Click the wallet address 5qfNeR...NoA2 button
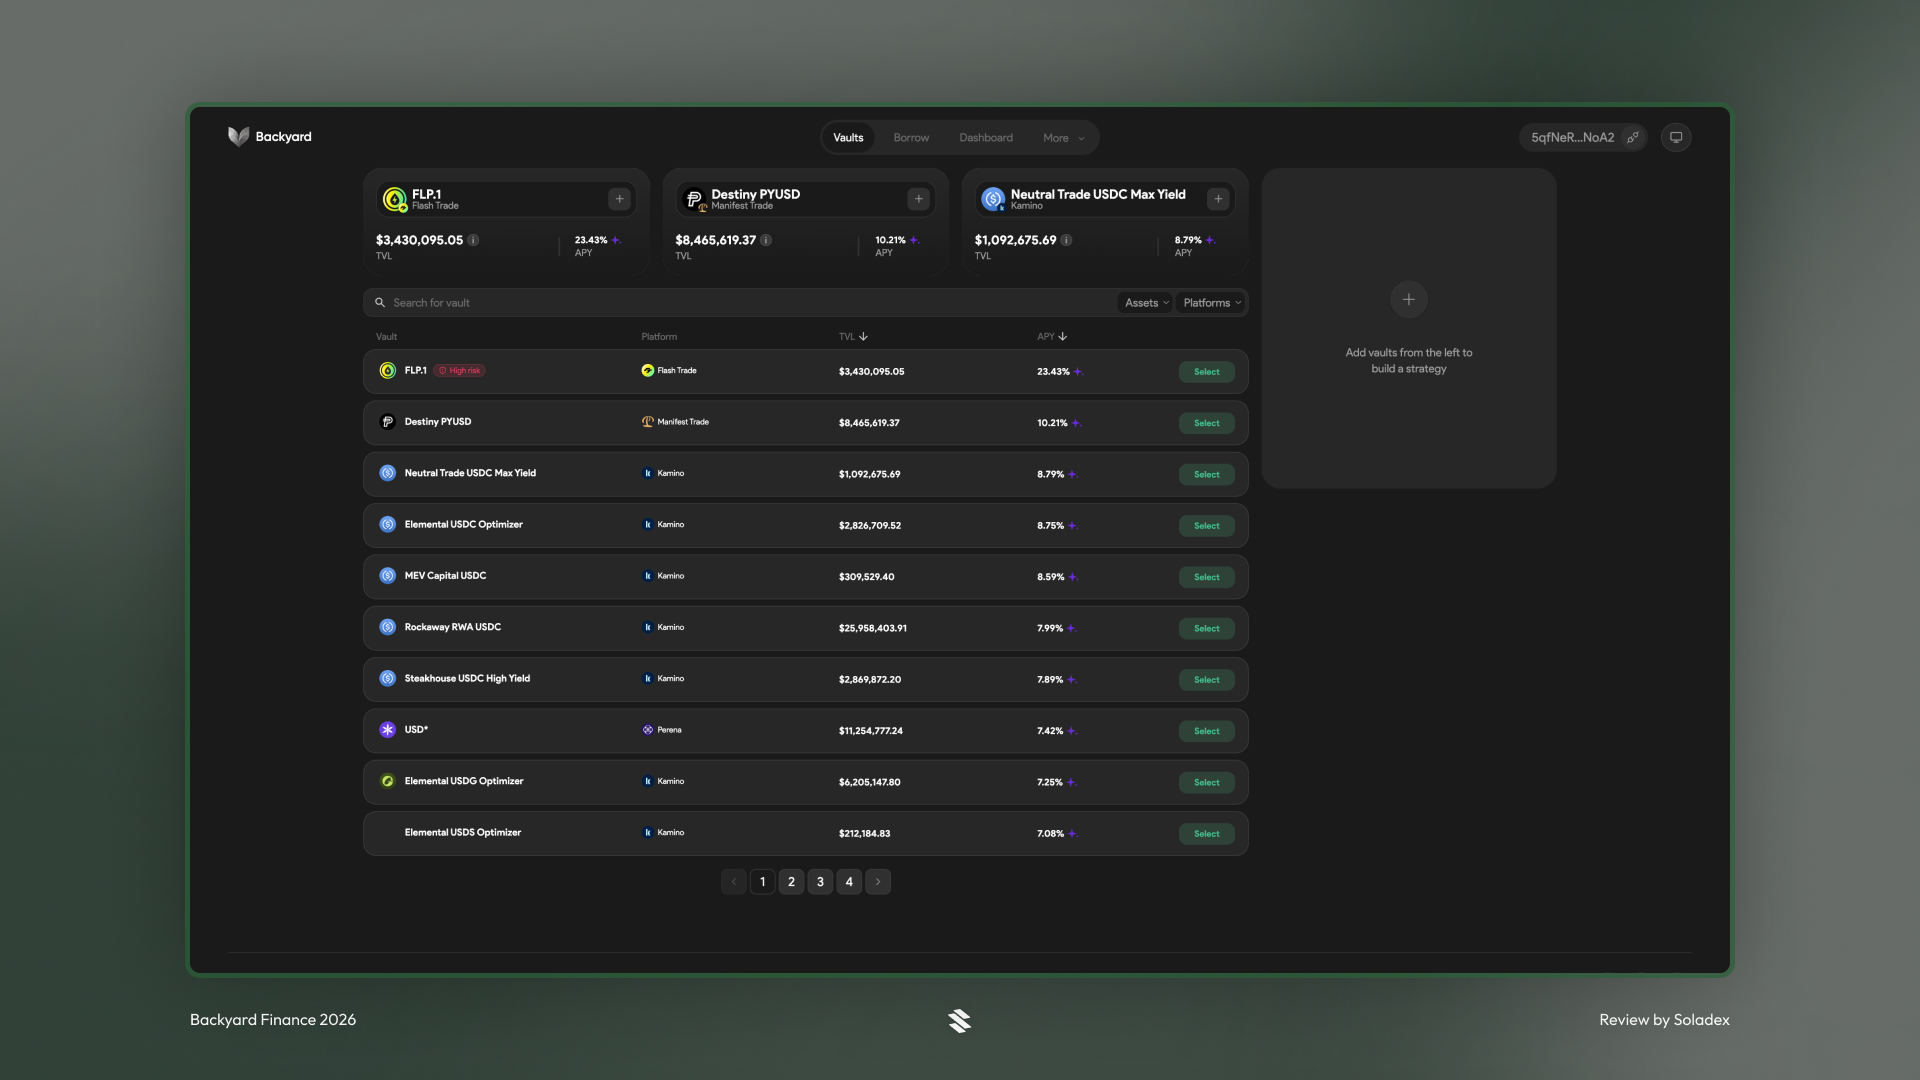 pyautogui.click(x=1583, y=138)
